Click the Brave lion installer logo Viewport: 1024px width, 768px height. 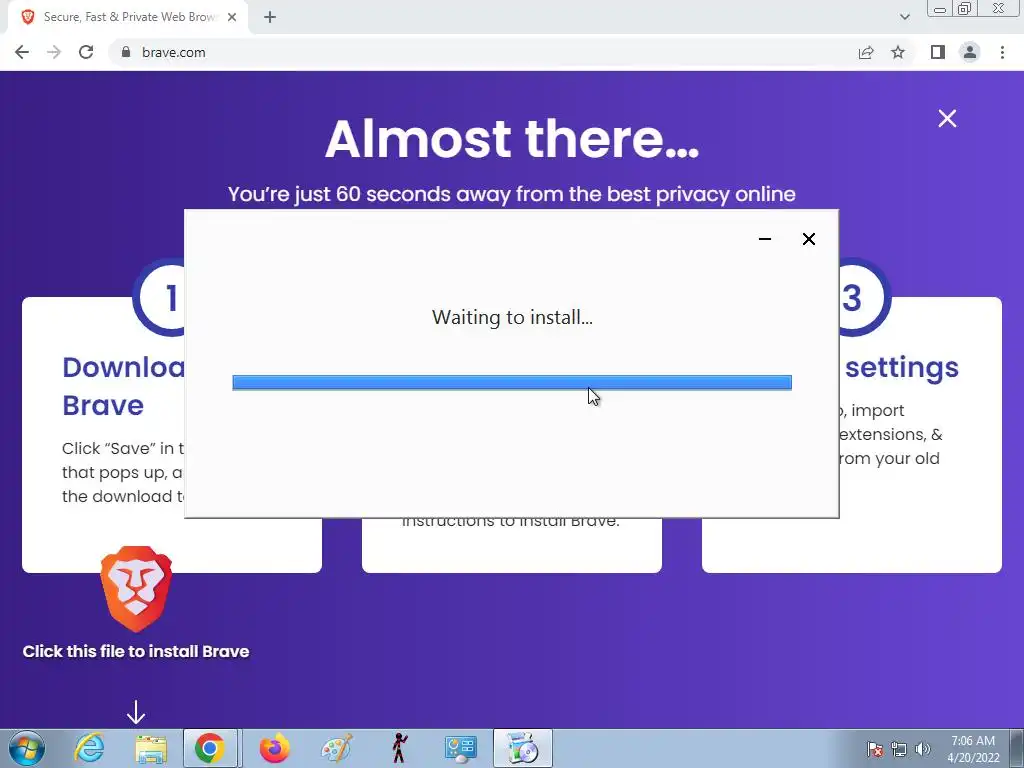[136, 589]
